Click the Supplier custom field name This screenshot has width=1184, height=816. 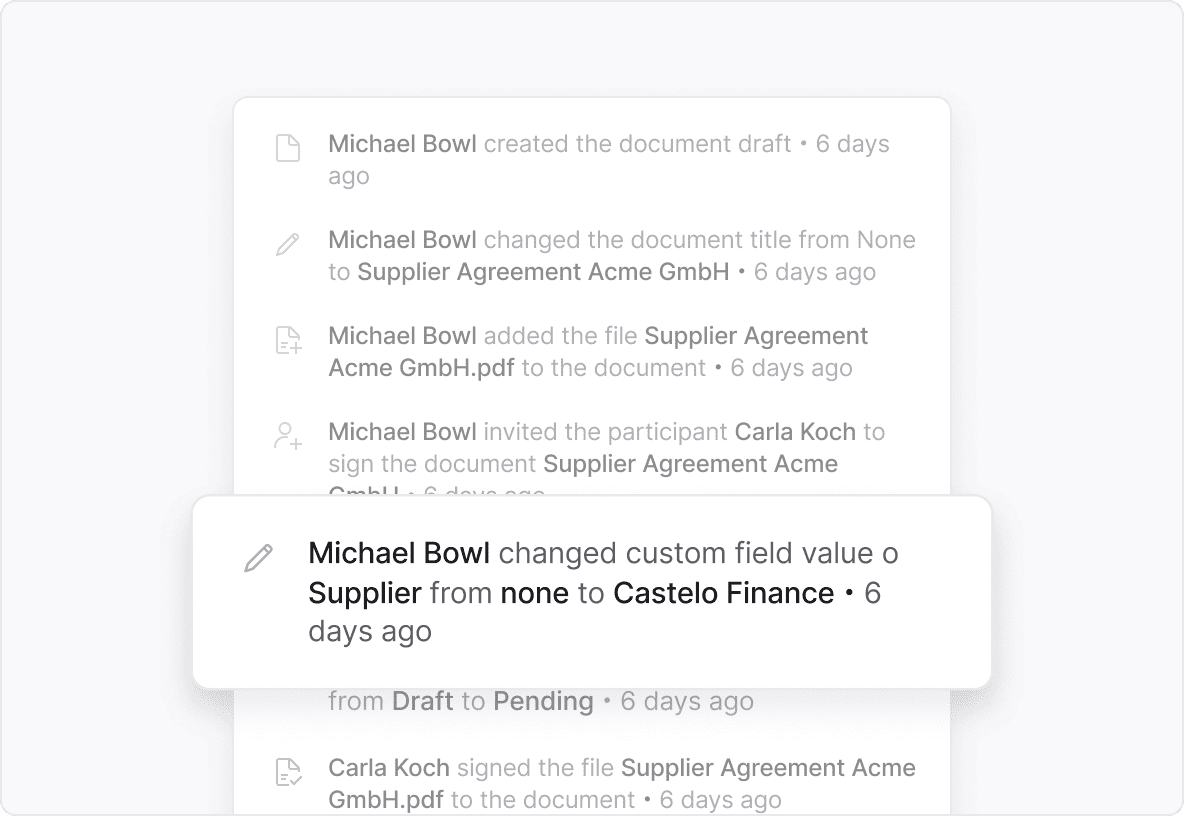(365, 593)
